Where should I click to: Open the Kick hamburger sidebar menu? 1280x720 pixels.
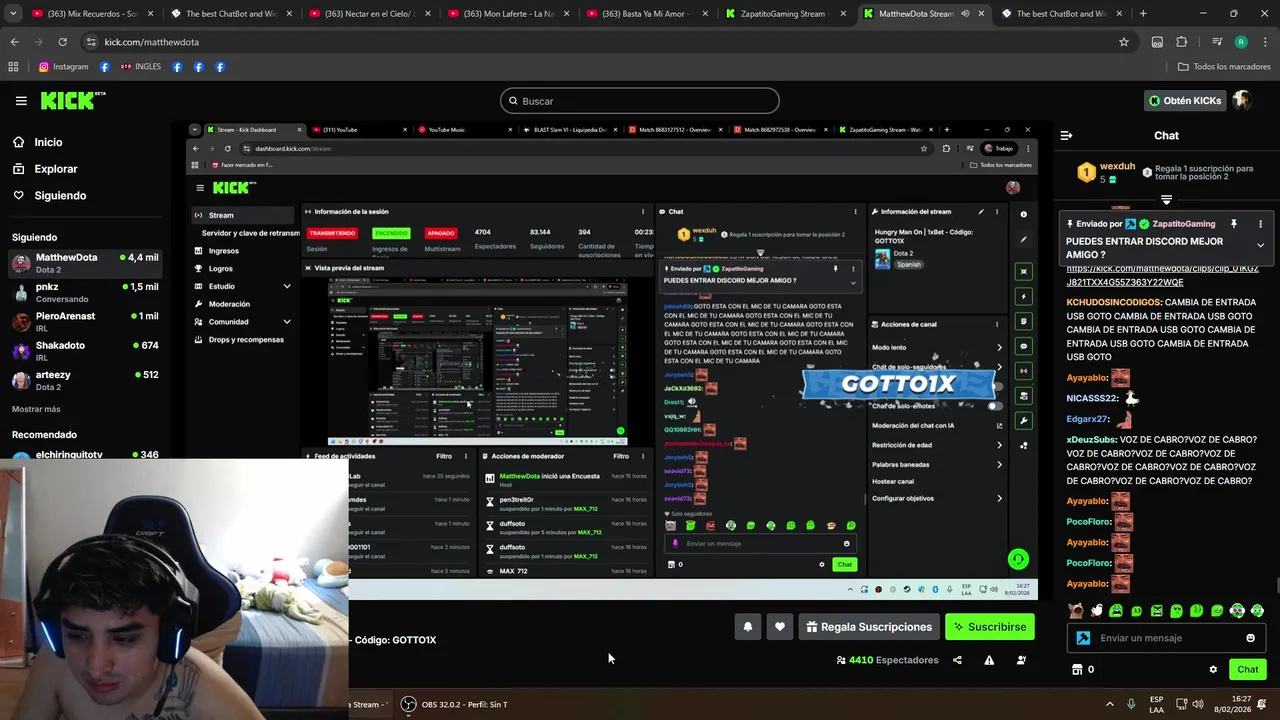coord(21,100)
